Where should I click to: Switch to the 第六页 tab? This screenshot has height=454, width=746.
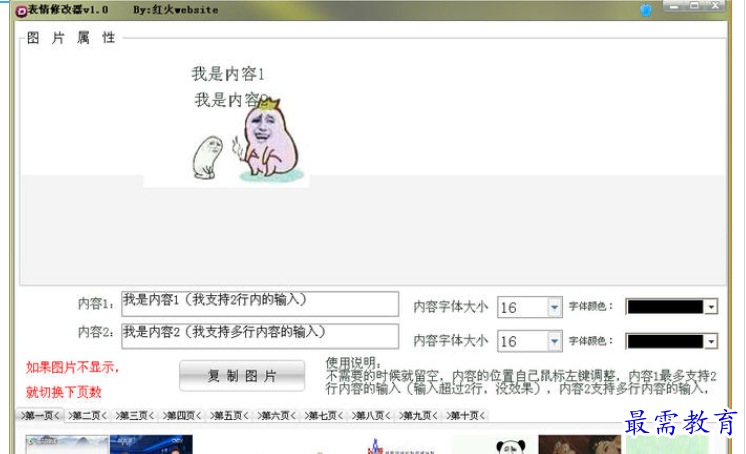click(276, 415)
